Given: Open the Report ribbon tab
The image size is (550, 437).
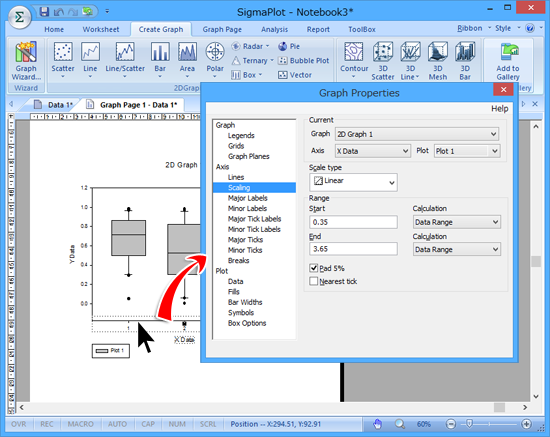Looking at the screenshot, I should 318,29.
